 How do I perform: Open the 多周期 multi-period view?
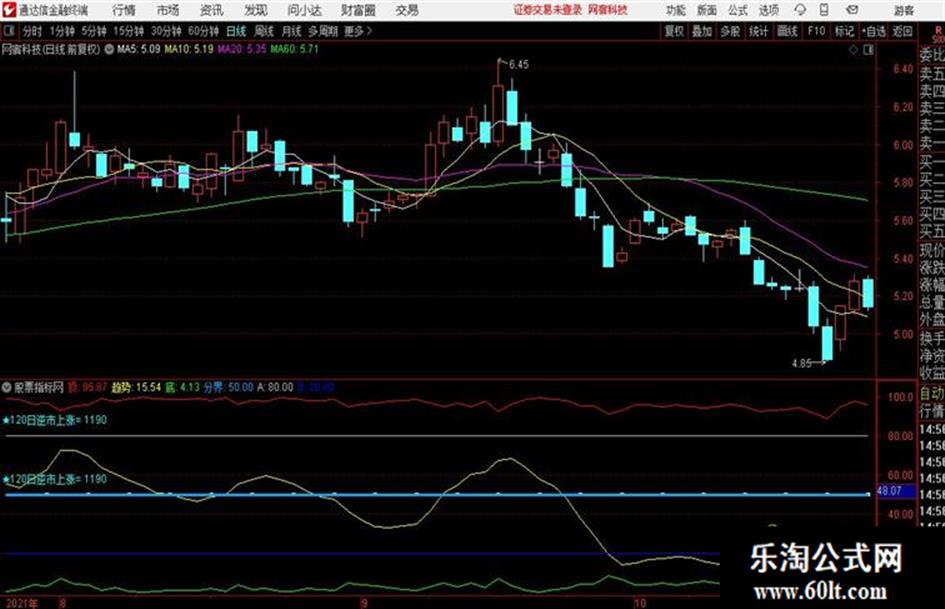click(x=323, y=31)
